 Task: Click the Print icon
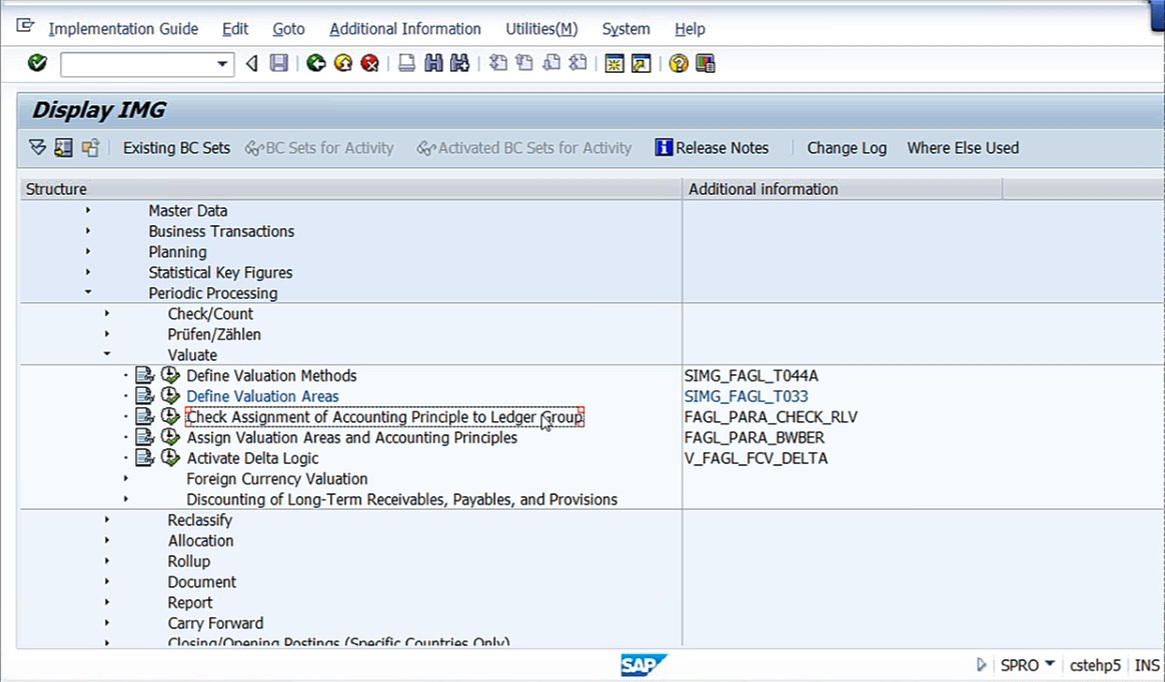pyautogui.click(x=406, y=63)
